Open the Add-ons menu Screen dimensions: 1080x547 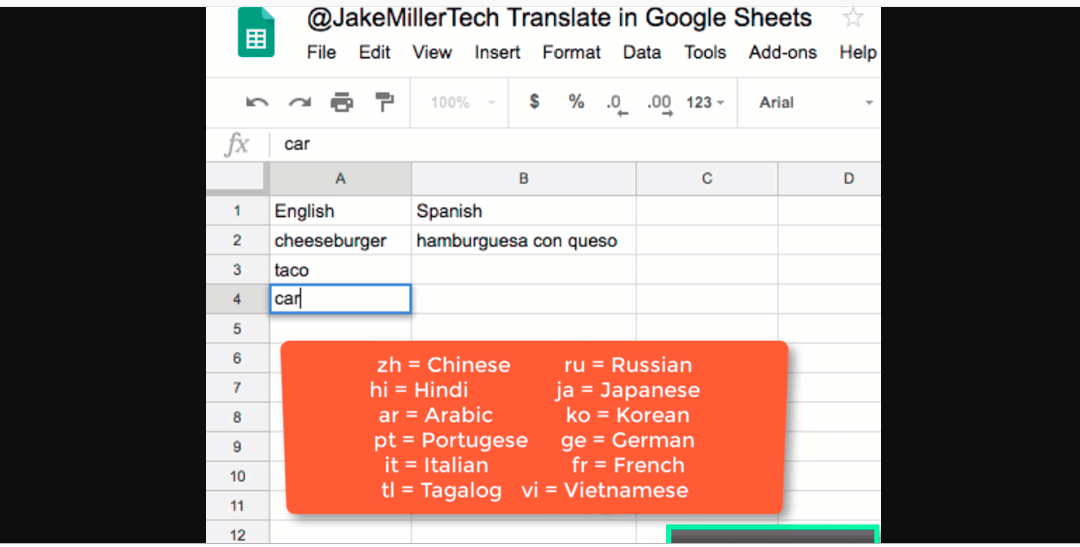click(x=783, y=52)
